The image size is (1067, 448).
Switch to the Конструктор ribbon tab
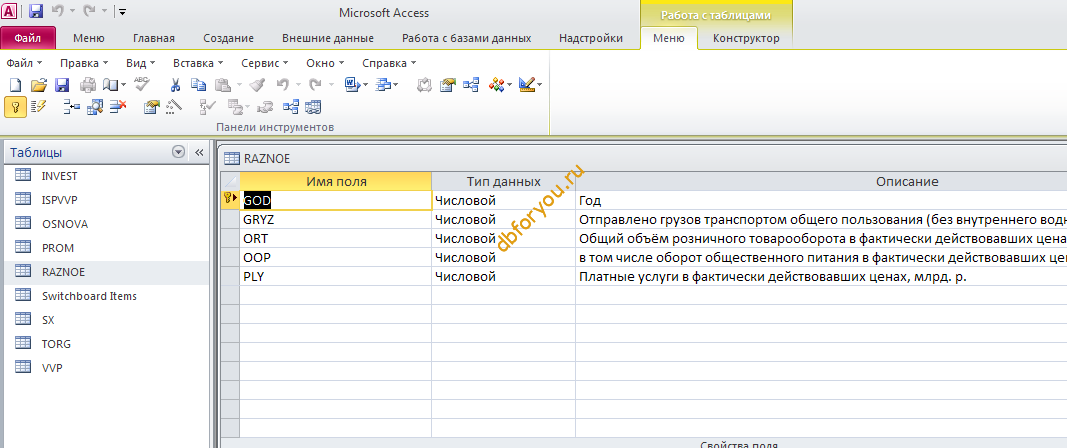[x=746, y=38]
